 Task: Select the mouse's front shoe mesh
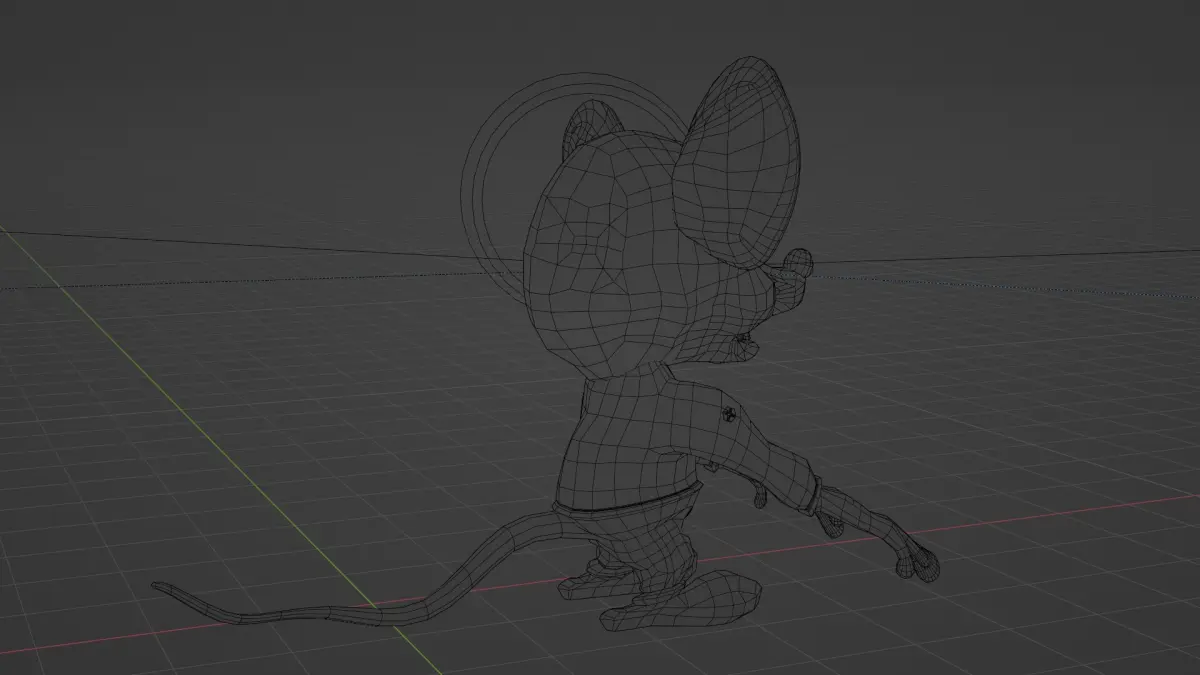682,602
